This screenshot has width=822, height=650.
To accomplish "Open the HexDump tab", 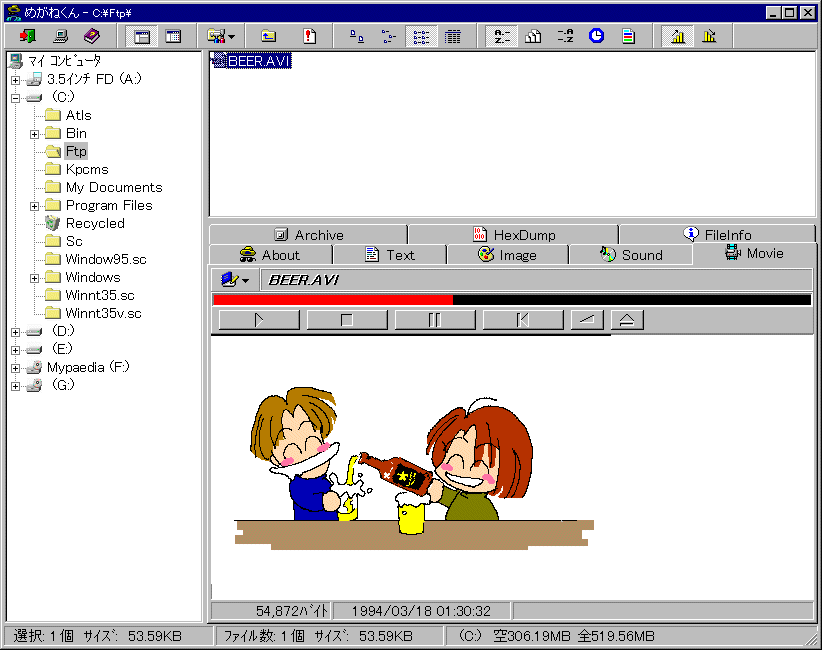I will [x=514, y=234].
